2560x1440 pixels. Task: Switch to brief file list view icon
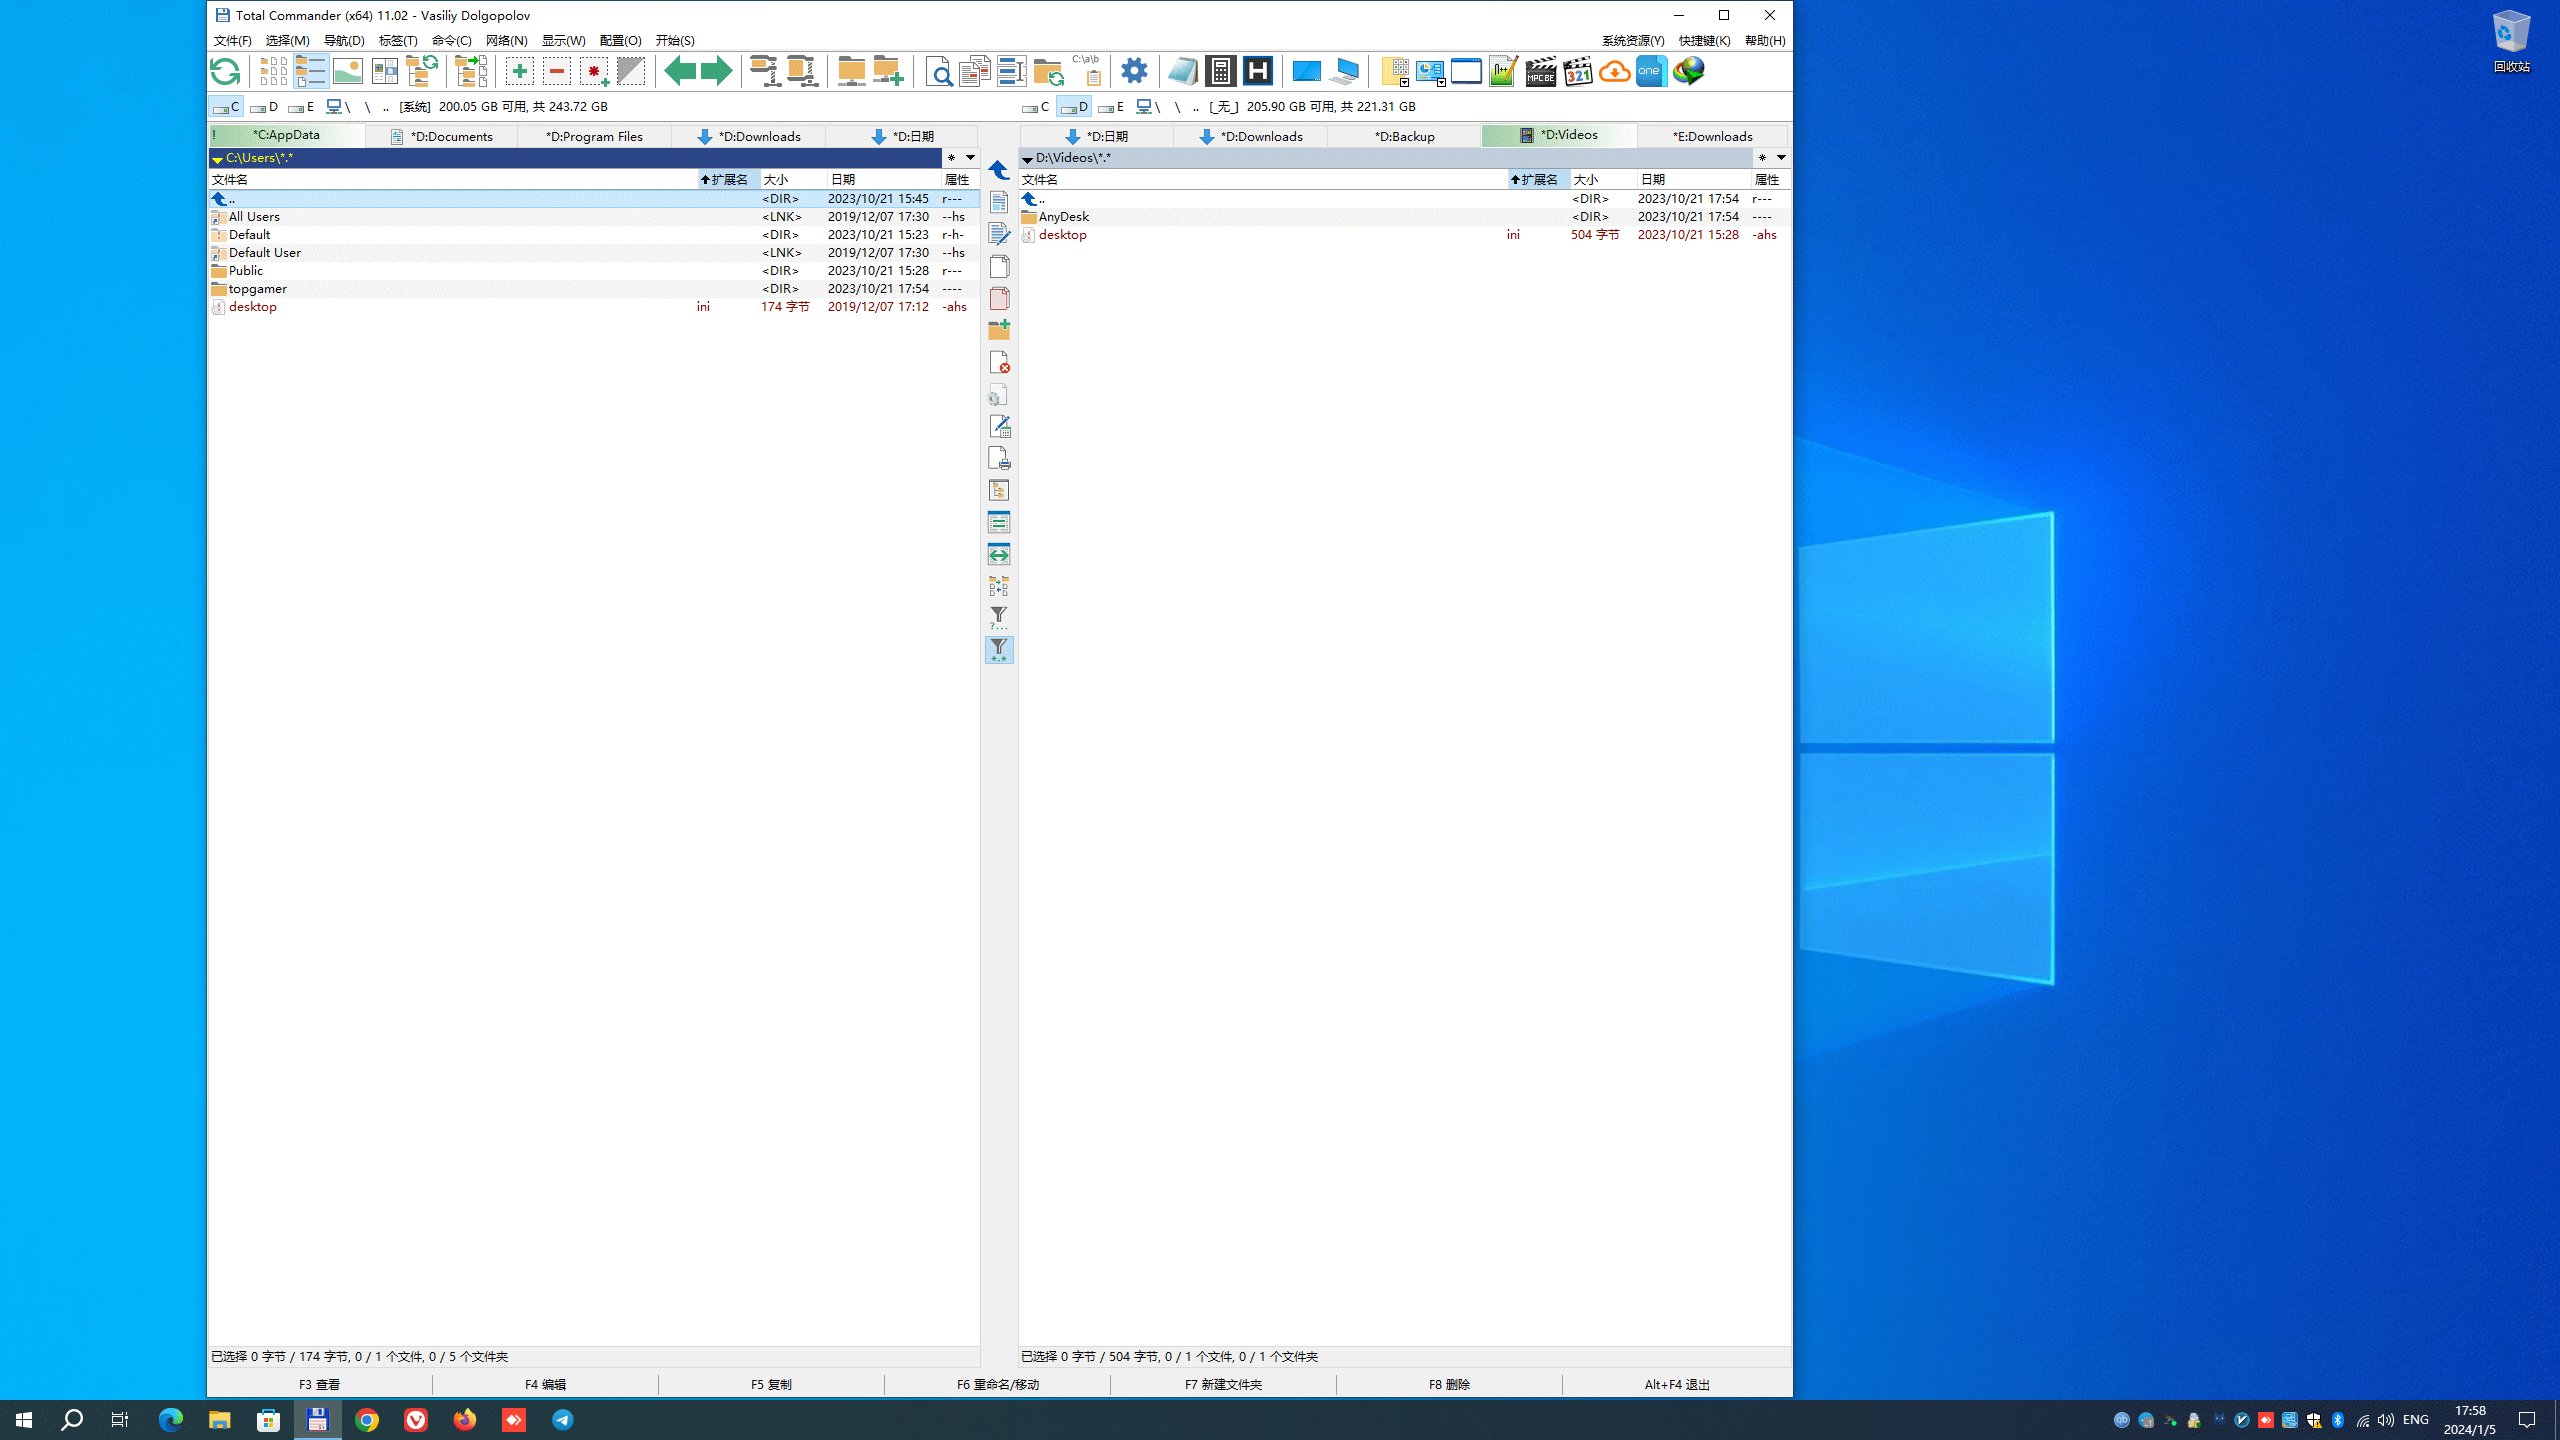273,71
